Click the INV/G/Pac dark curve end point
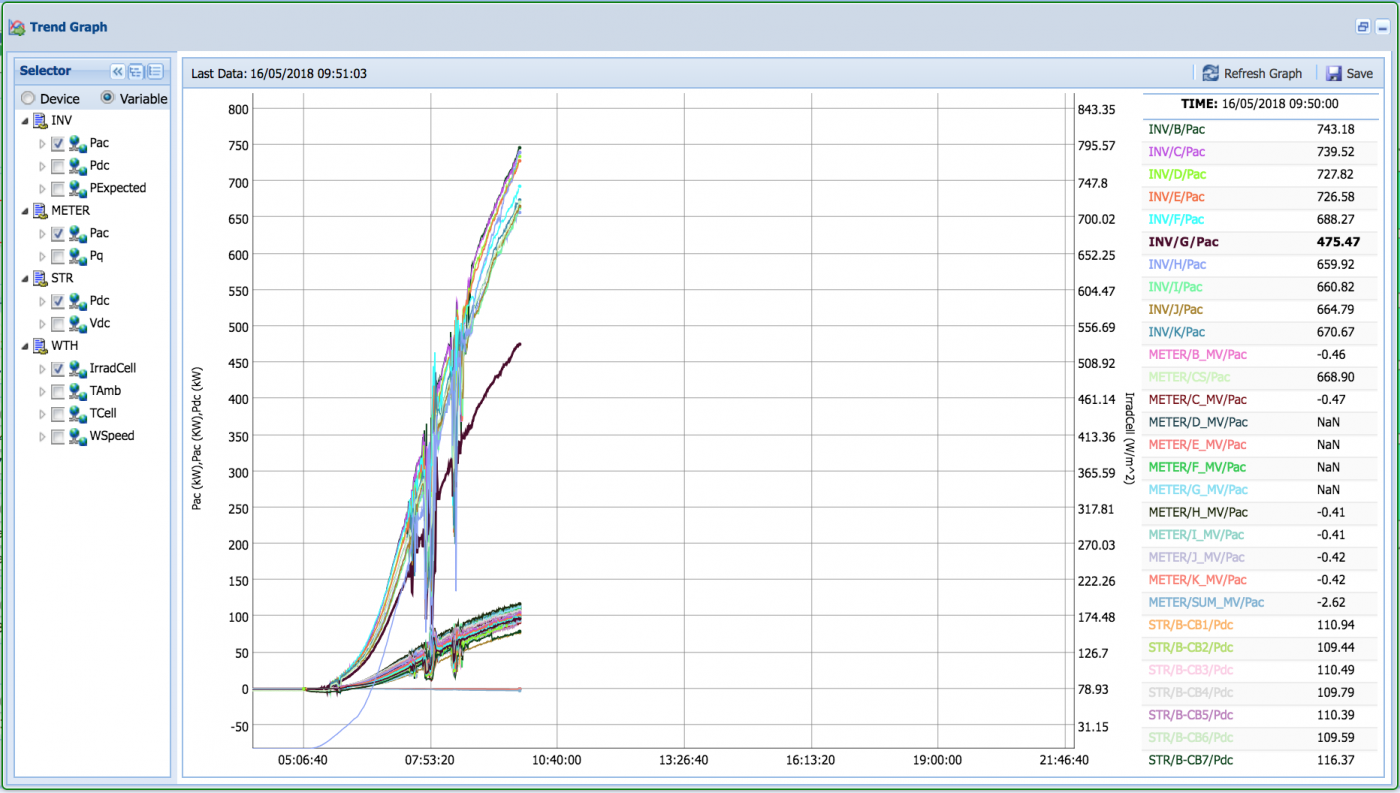This screenshot has height=793, width=1400. tap(520, 344)
